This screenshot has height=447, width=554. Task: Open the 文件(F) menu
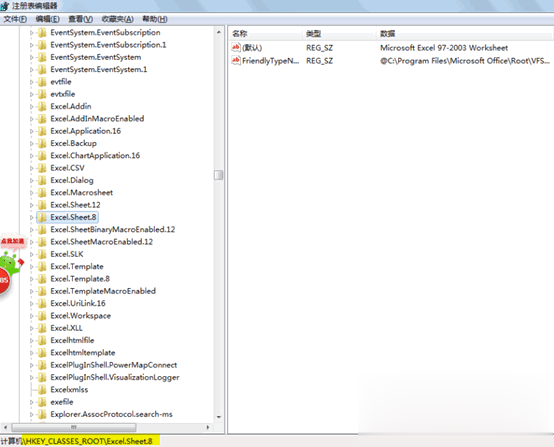15,19
